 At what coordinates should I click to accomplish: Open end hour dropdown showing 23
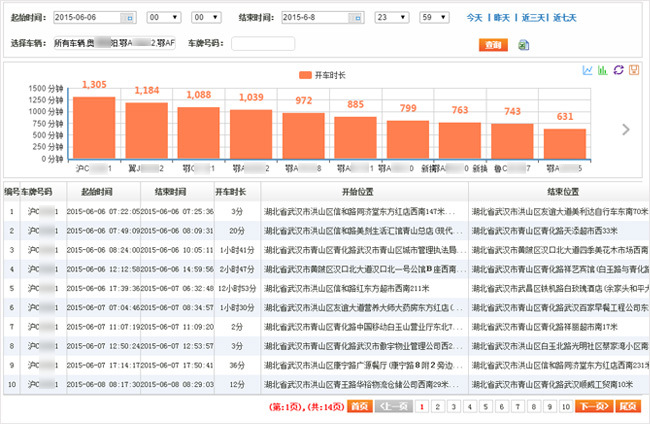pyautogui.click(x=392, y=17)
